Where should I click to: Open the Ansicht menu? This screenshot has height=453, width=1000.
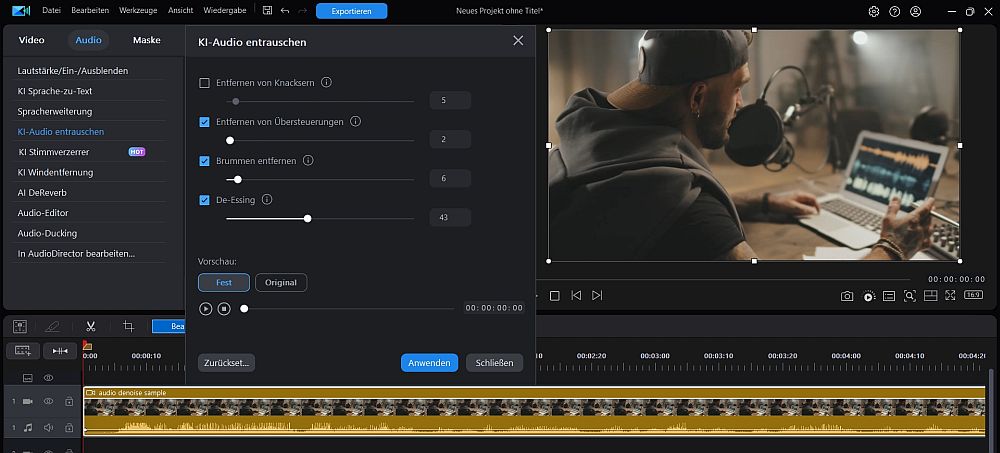pyautogui.click(x=180, y=11)
